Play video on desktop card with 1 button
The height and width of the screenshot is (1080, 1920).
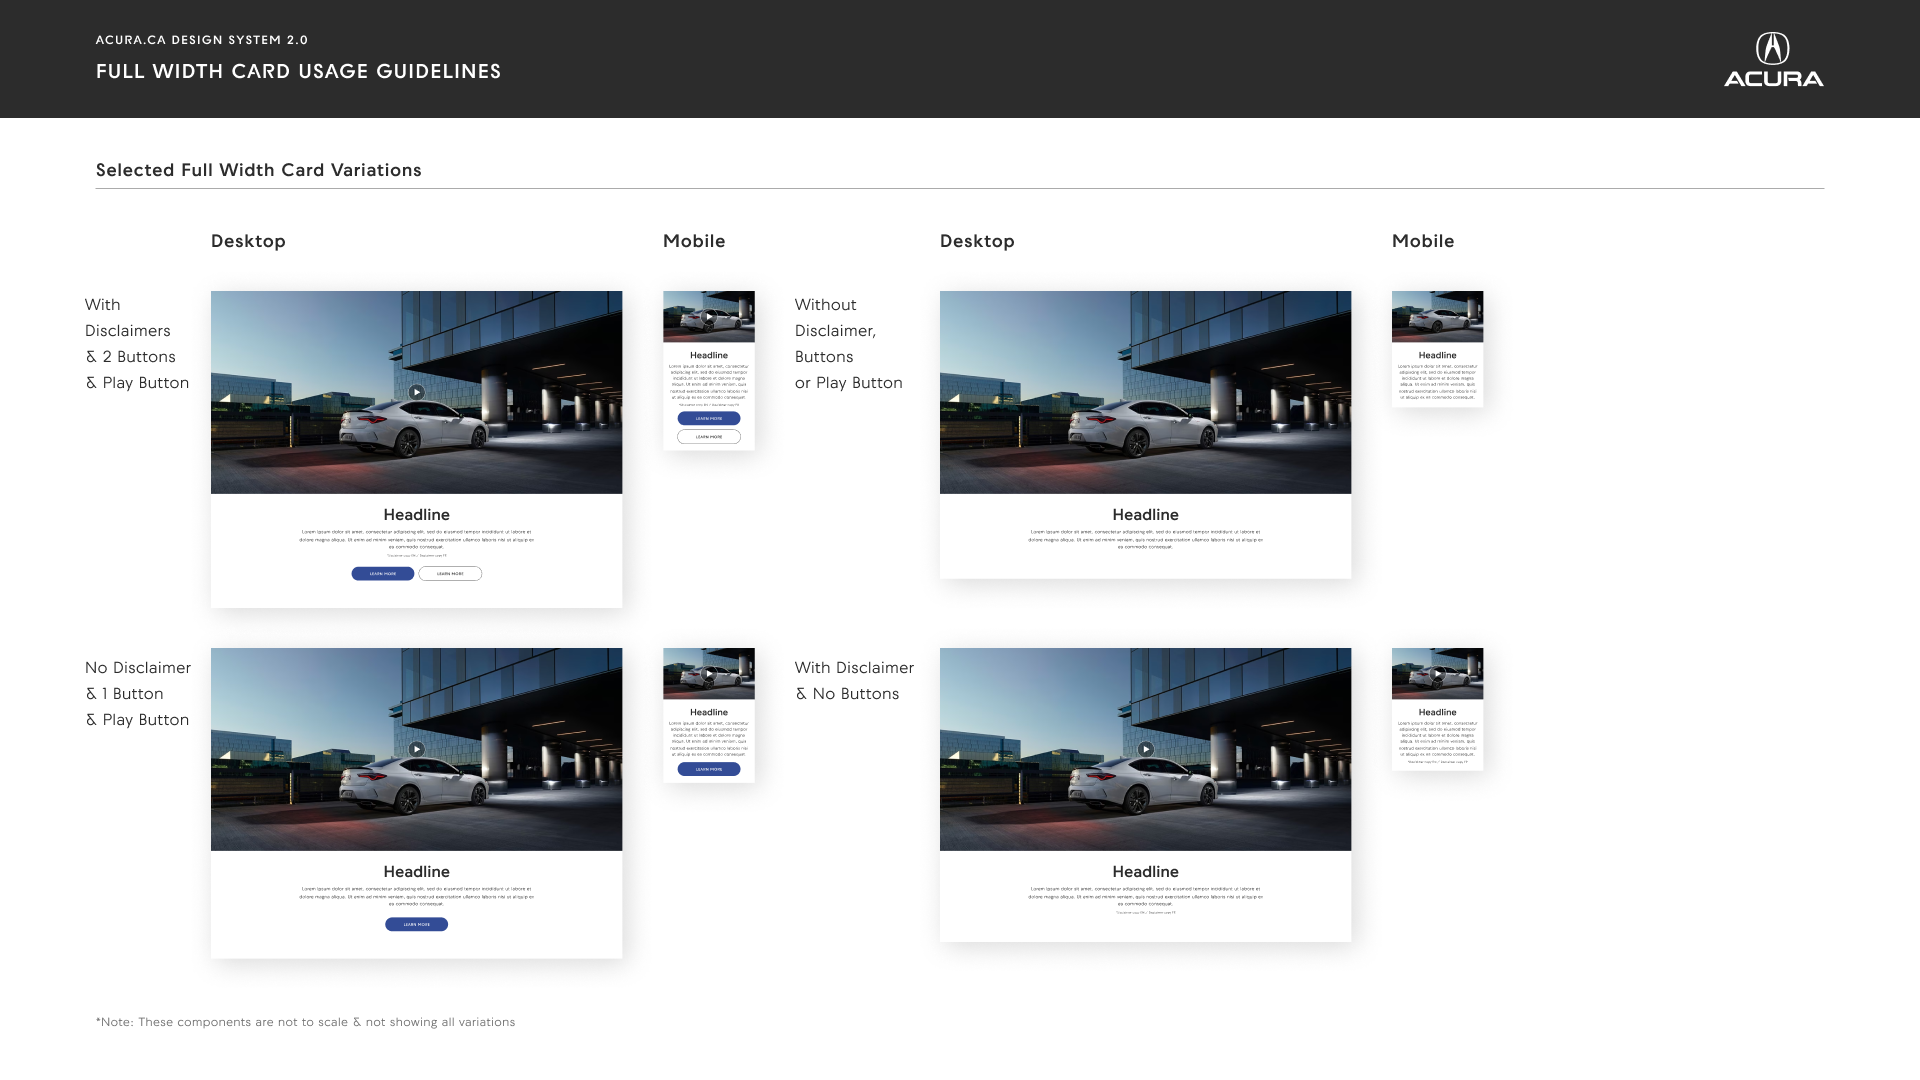(x=417, y=749)
